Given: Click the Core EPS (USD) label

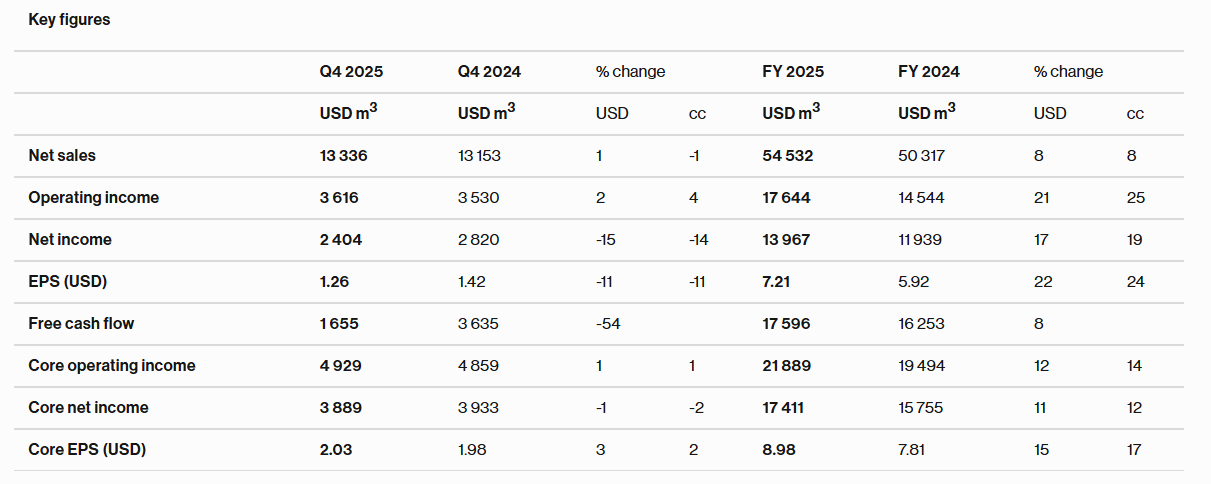Looking at the screenshot, I should 87,450.
